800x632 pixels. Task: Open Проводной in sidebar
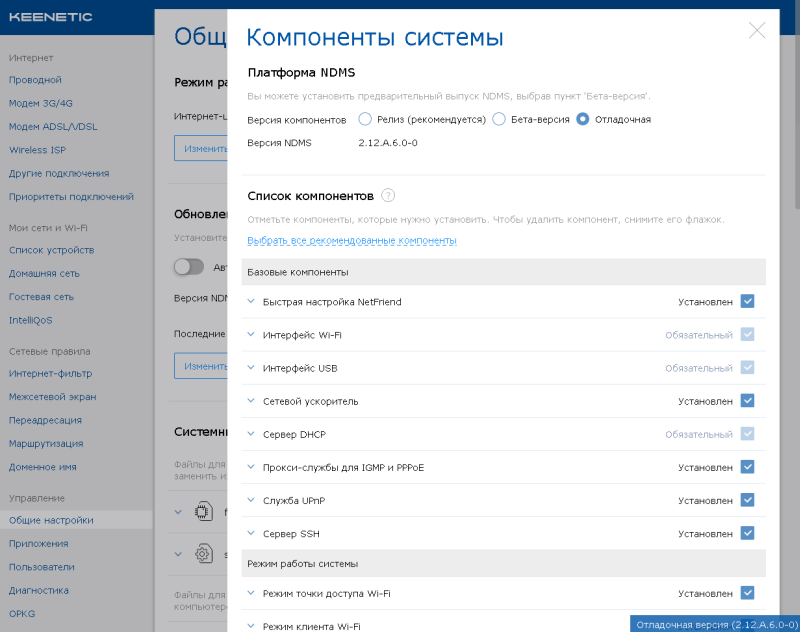click(35, 80)
